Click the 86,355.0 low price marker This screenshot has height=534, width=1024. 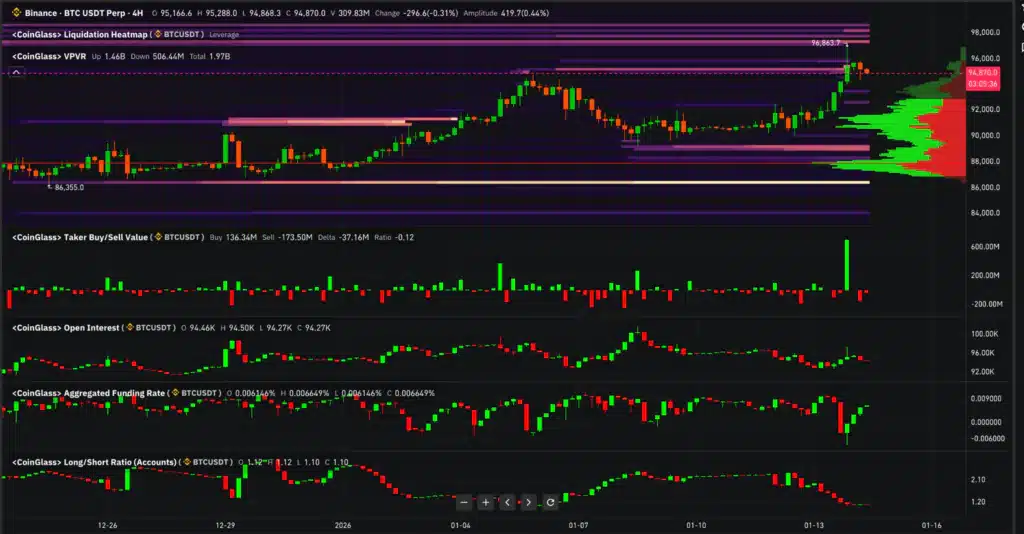pos(68,187)
